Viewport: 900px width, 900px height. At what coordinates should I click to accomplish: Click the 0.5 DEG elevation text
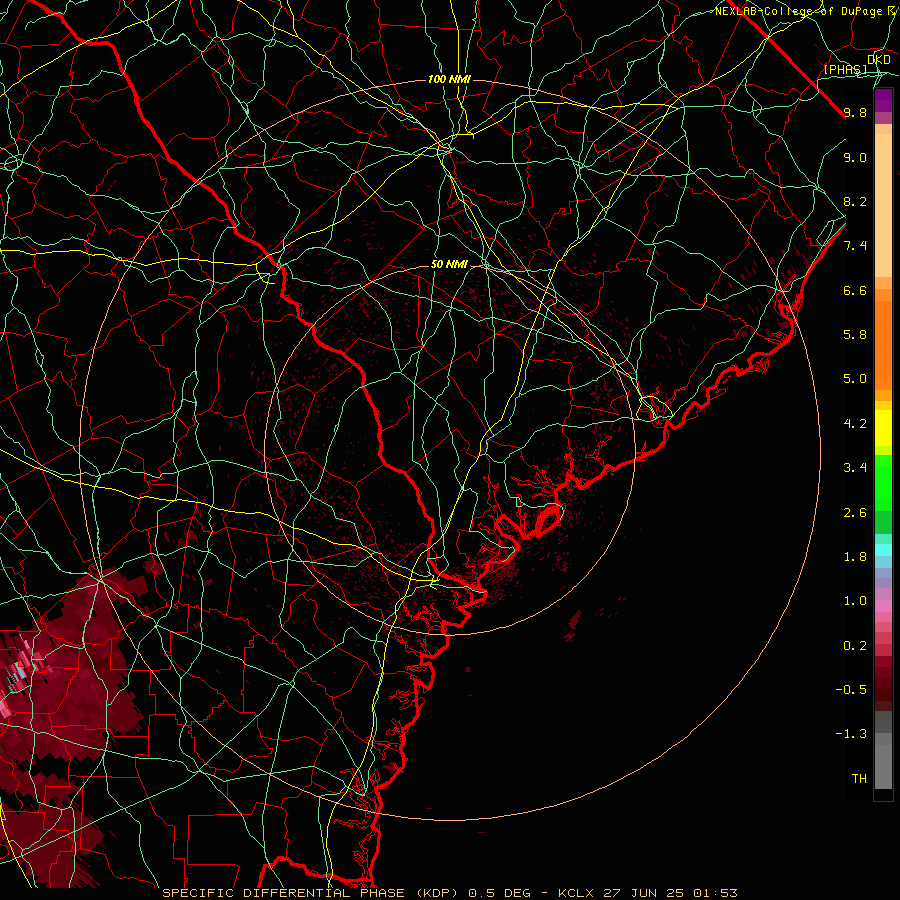click(x=501, y=893)
